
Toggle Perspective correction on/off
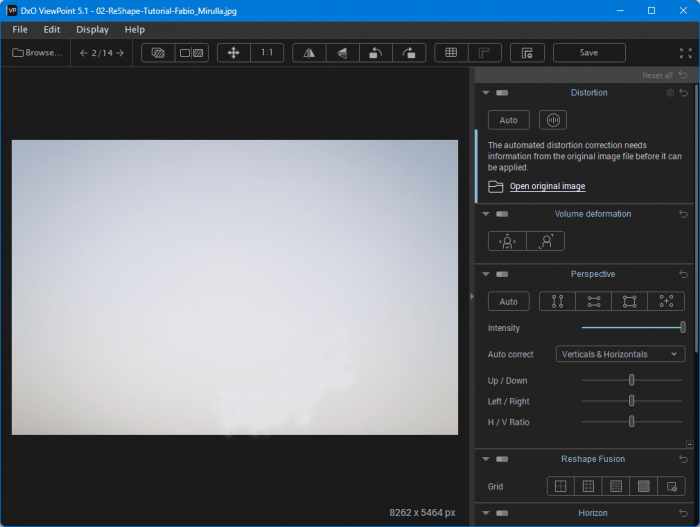click(x=502, y=274)
